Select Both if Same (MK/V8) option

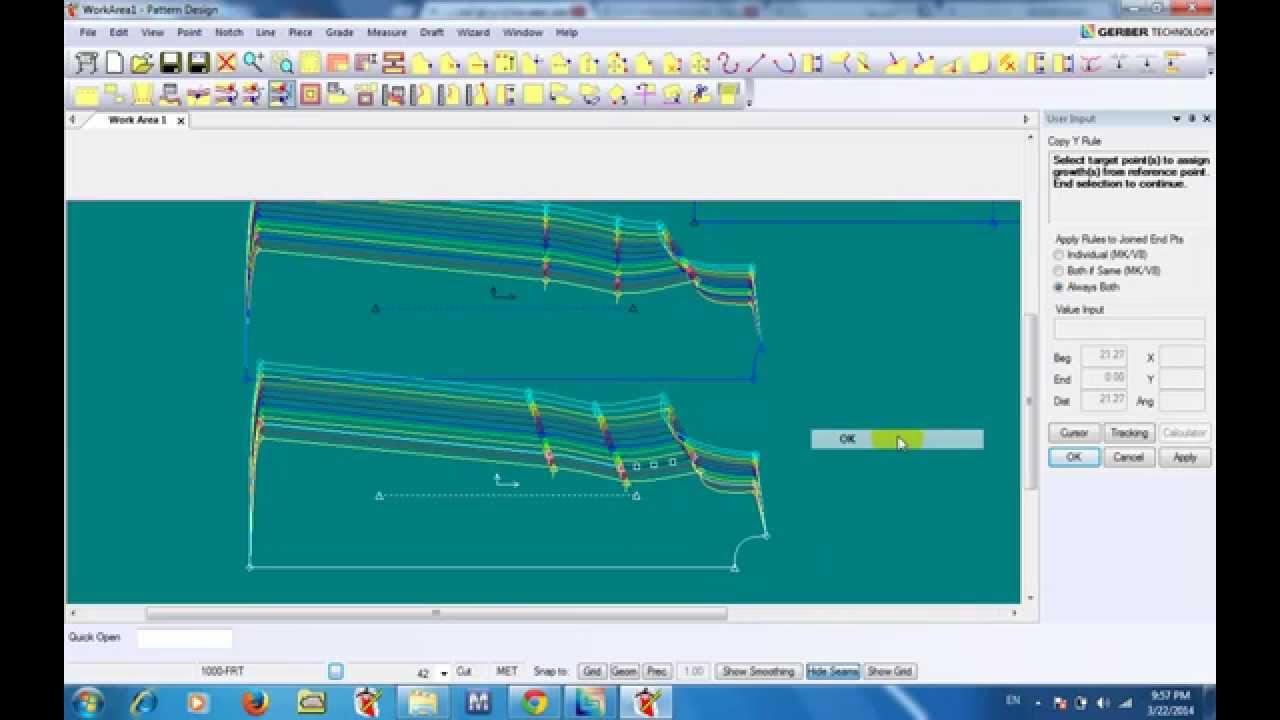coord(1058,271)
